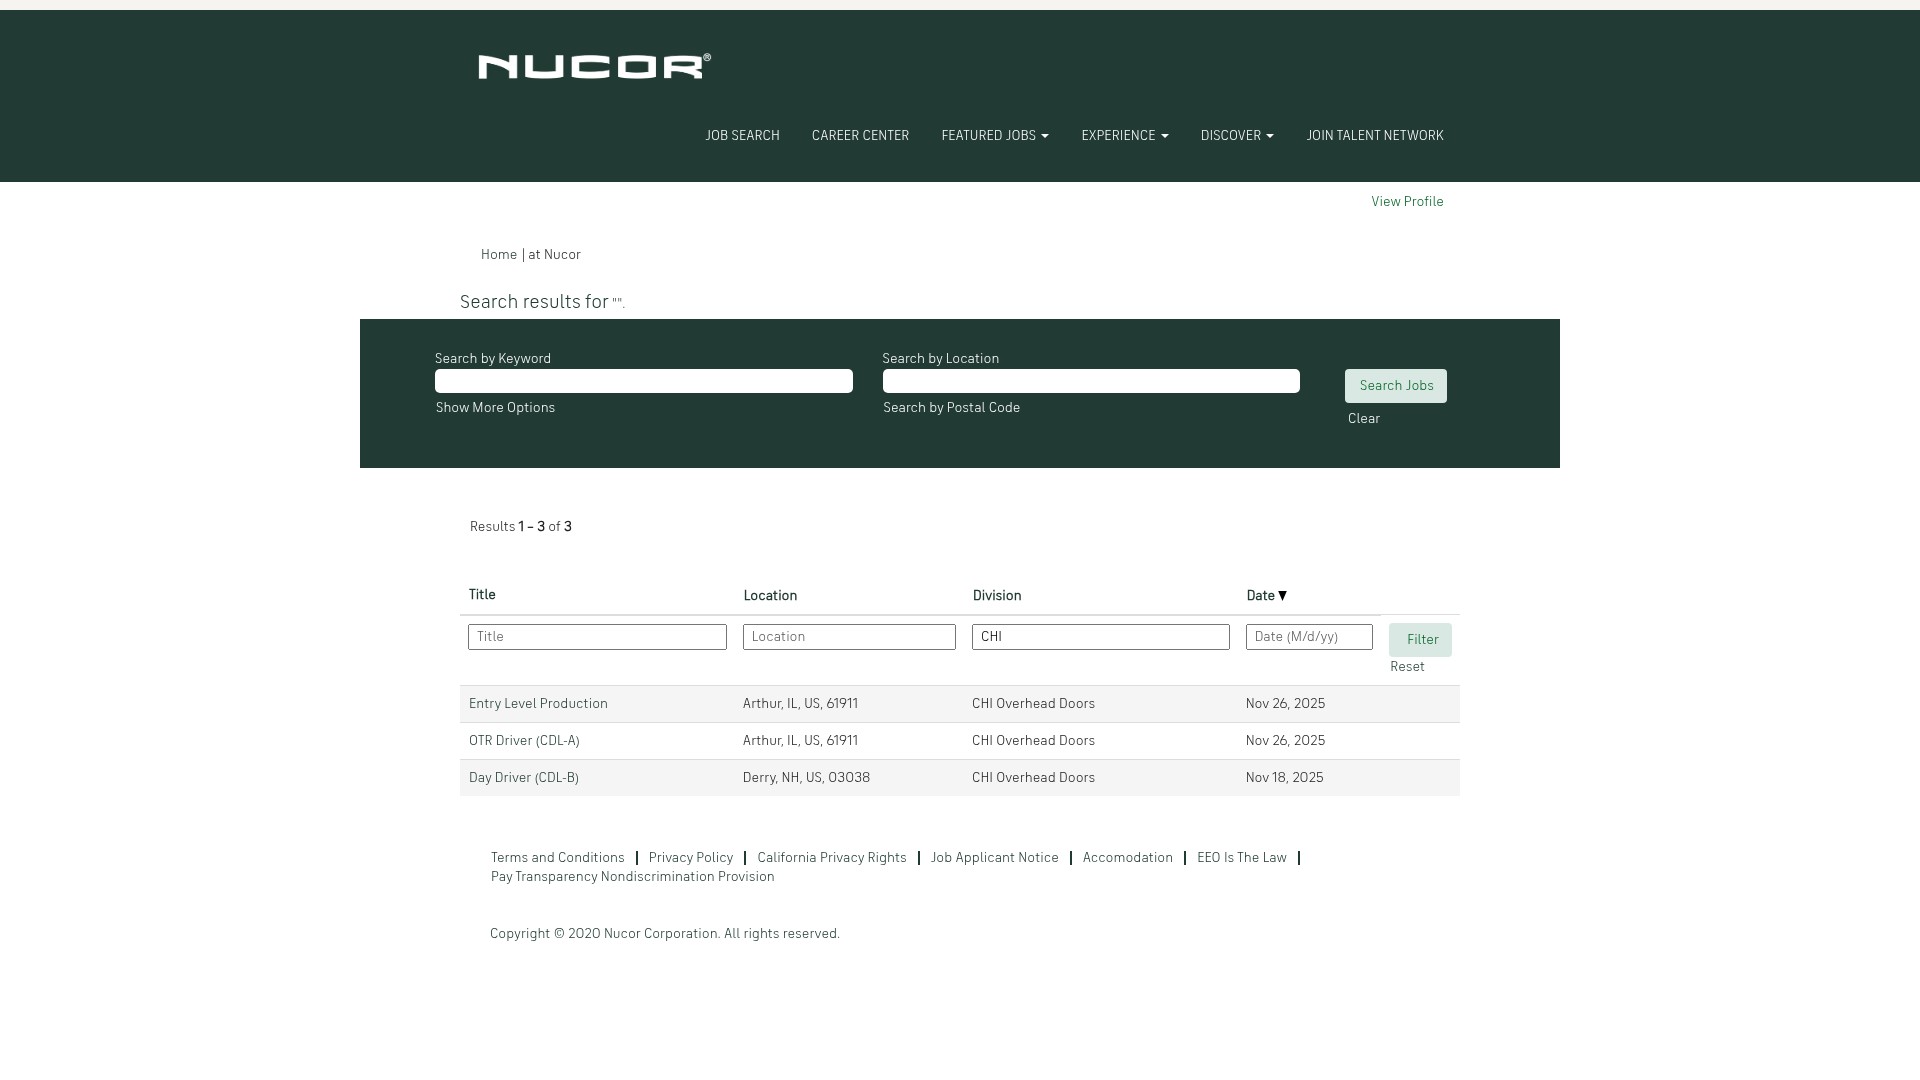
Task: Open the View Profile link
Action: pyautogui.click(x=1407, y=202)
